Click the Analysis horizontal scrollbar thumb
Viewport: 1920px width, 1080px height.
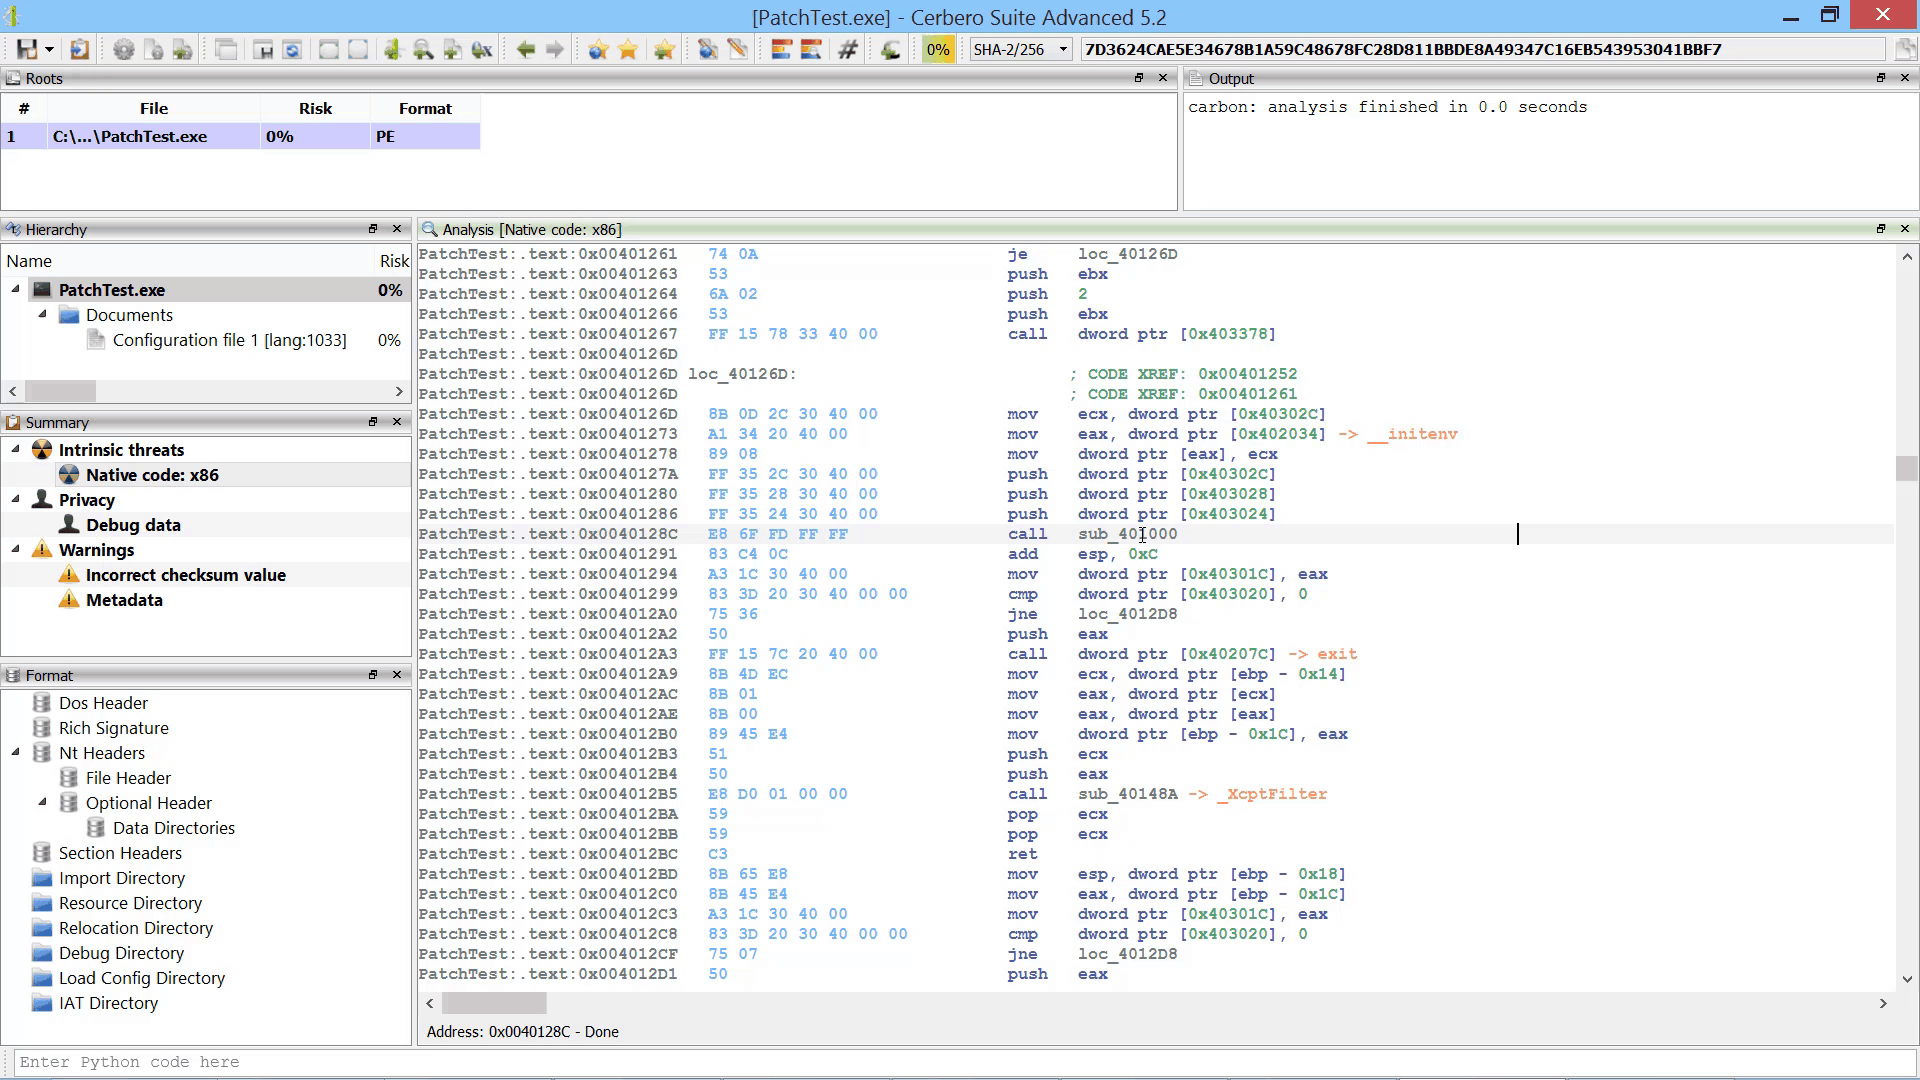tap(494, 1003)
